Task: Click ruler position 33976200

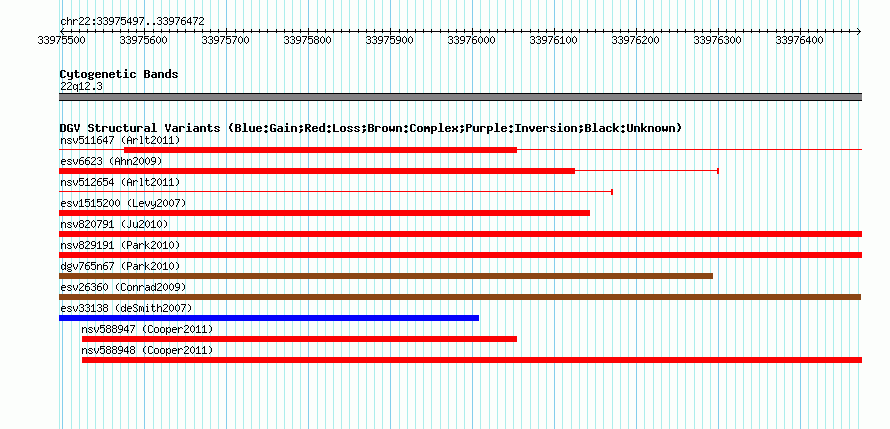Action: [x=636, y=40]
